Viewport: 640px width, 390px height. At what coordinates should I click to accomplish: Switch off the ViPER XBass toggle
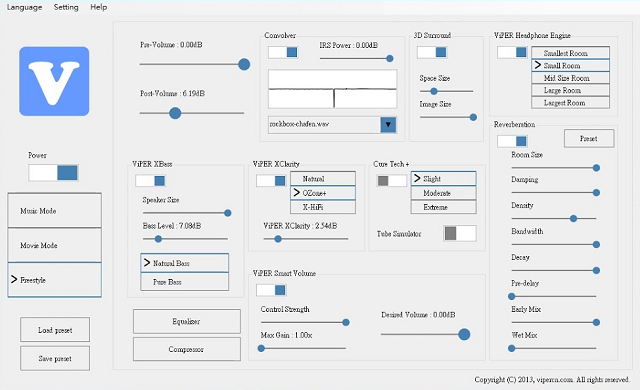[x=150, y=181]
